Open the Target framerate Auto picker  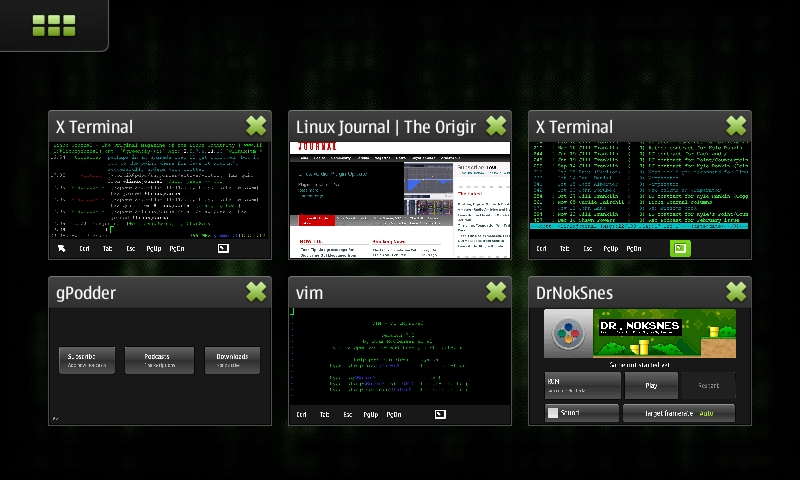[678, 412]
